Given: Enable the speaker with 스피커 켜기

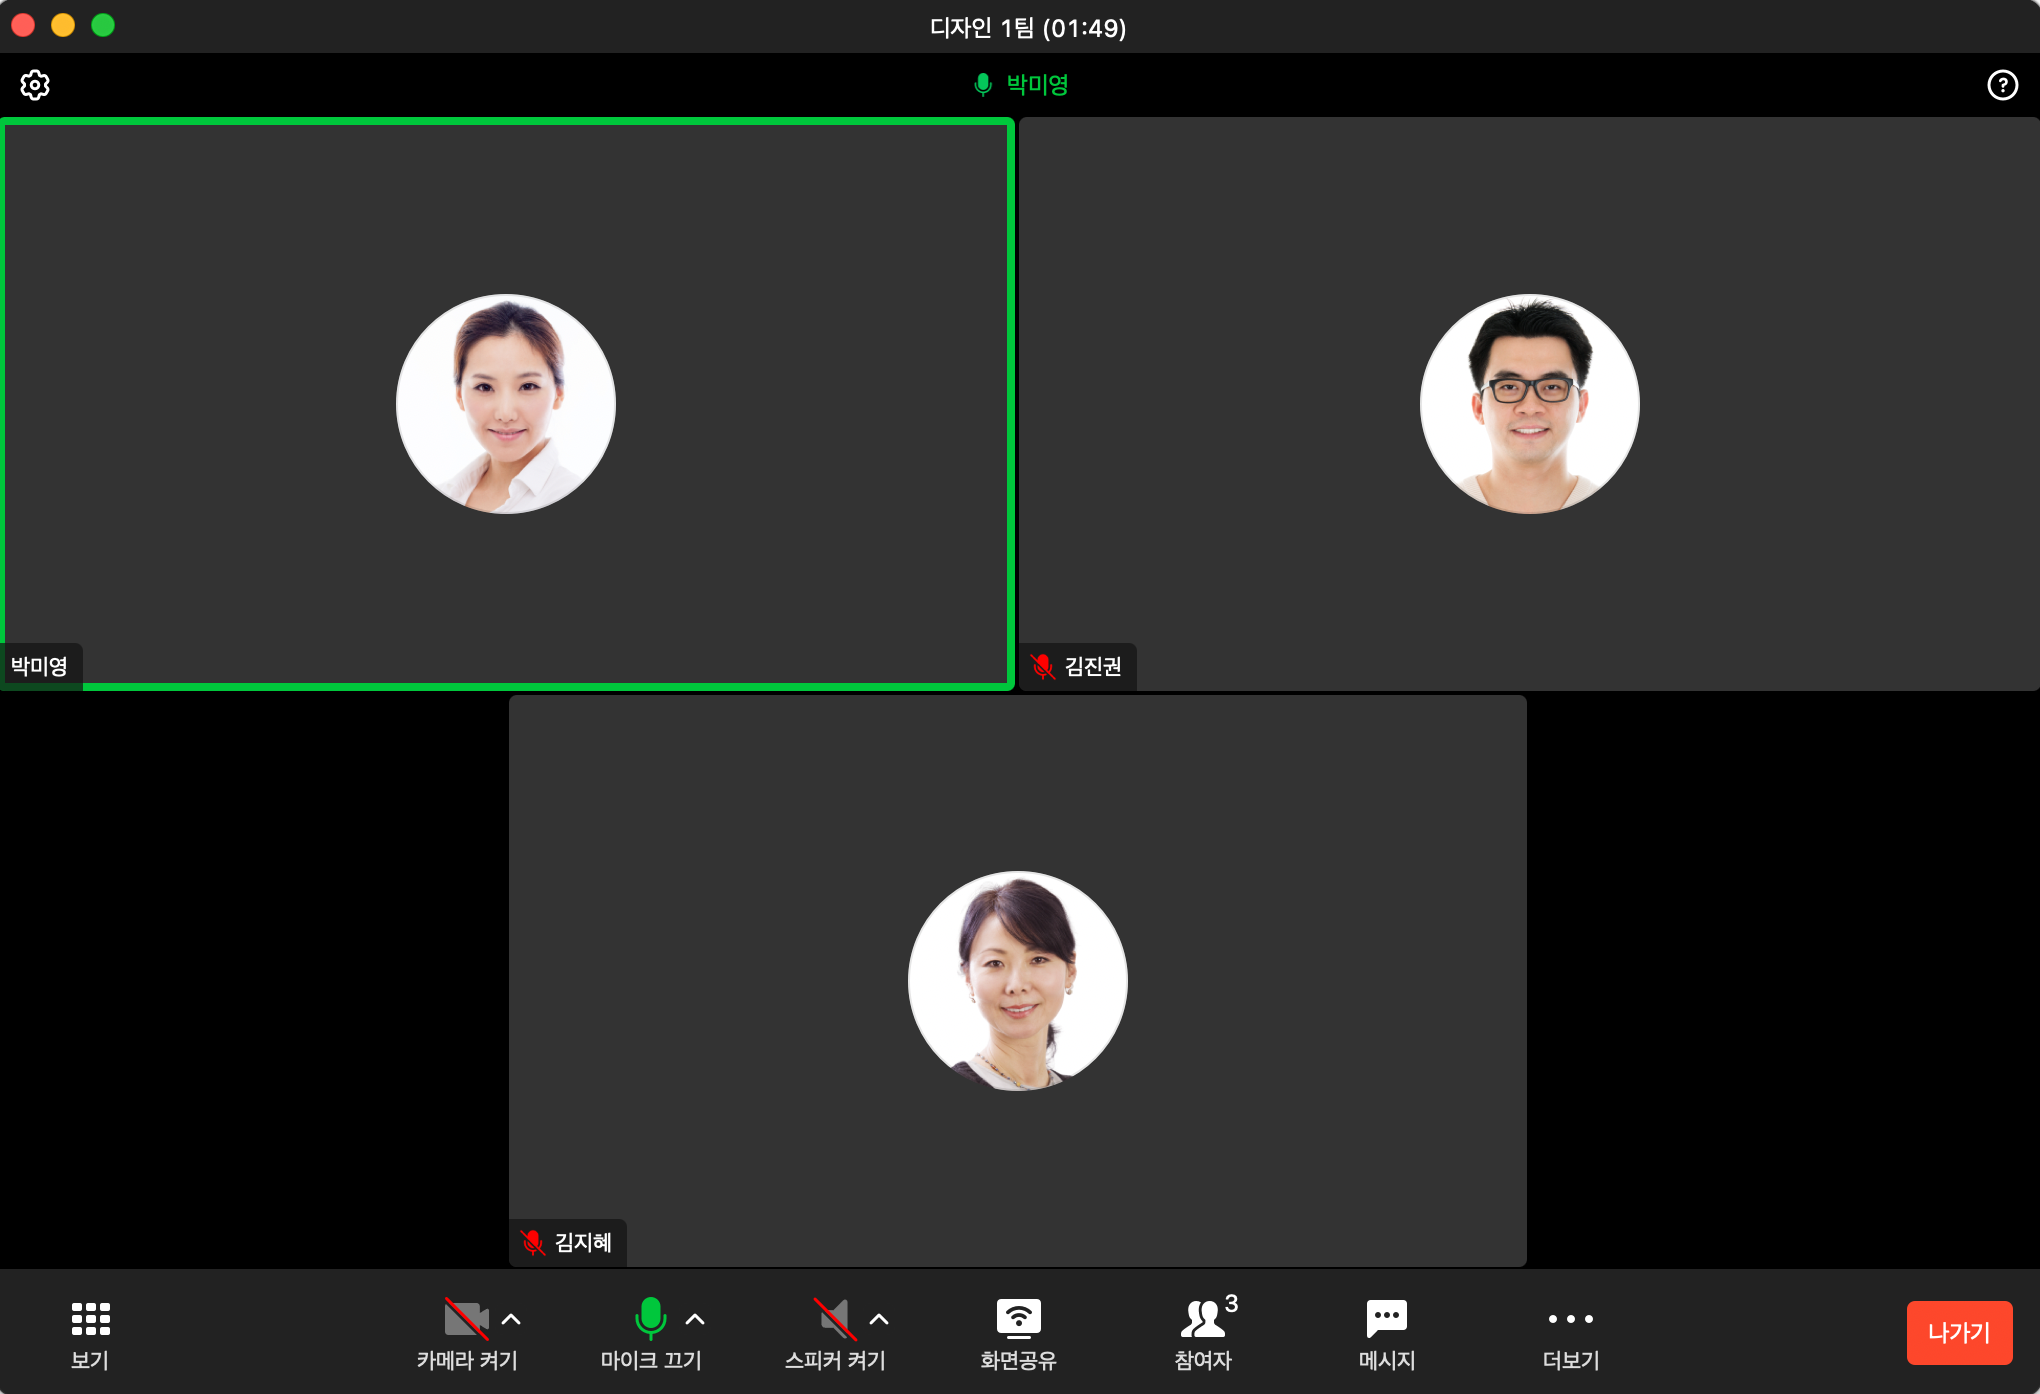Looking at the screenshot, I should (834, 1319).
